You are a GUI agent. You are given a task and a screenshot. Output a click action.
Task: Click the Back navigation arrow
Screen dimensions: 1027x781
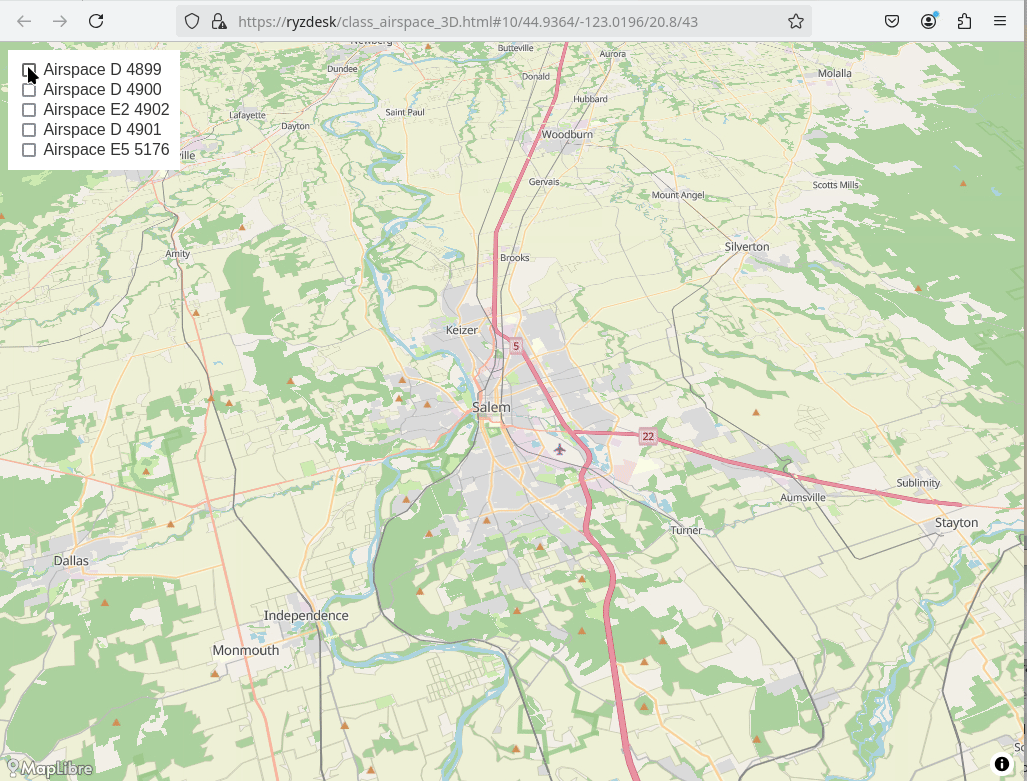24,21
